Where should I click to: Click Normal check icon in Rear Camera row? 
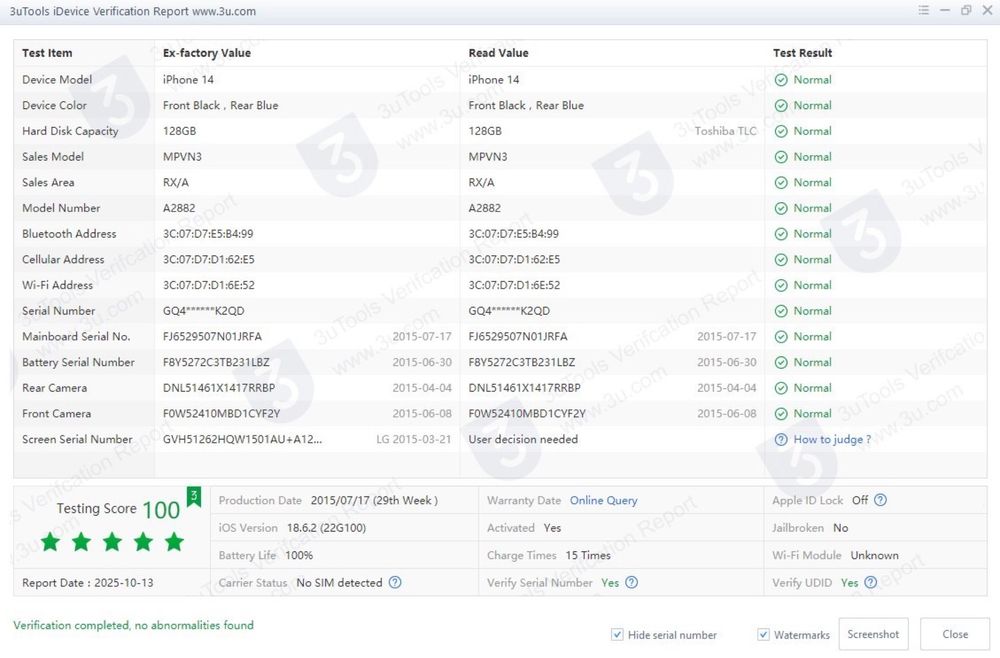pyautogui.click(x=781, y=388)
